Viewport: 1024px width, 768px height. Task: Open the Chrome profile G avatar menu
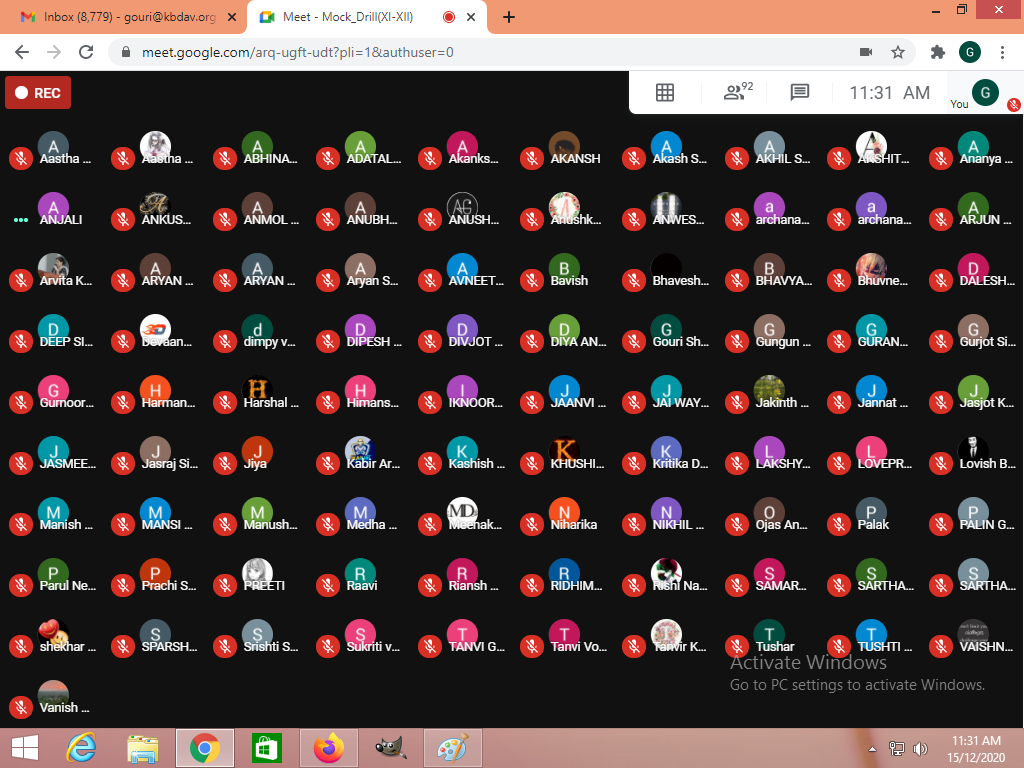(969, 52)
